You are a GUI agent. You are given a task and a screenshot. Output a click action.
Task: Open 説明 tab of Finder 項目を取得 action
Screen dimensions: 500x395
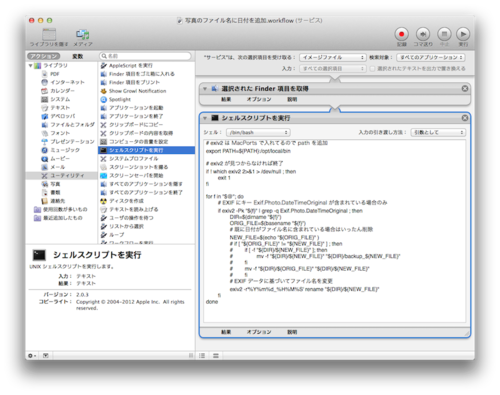[x=292, y=99]
